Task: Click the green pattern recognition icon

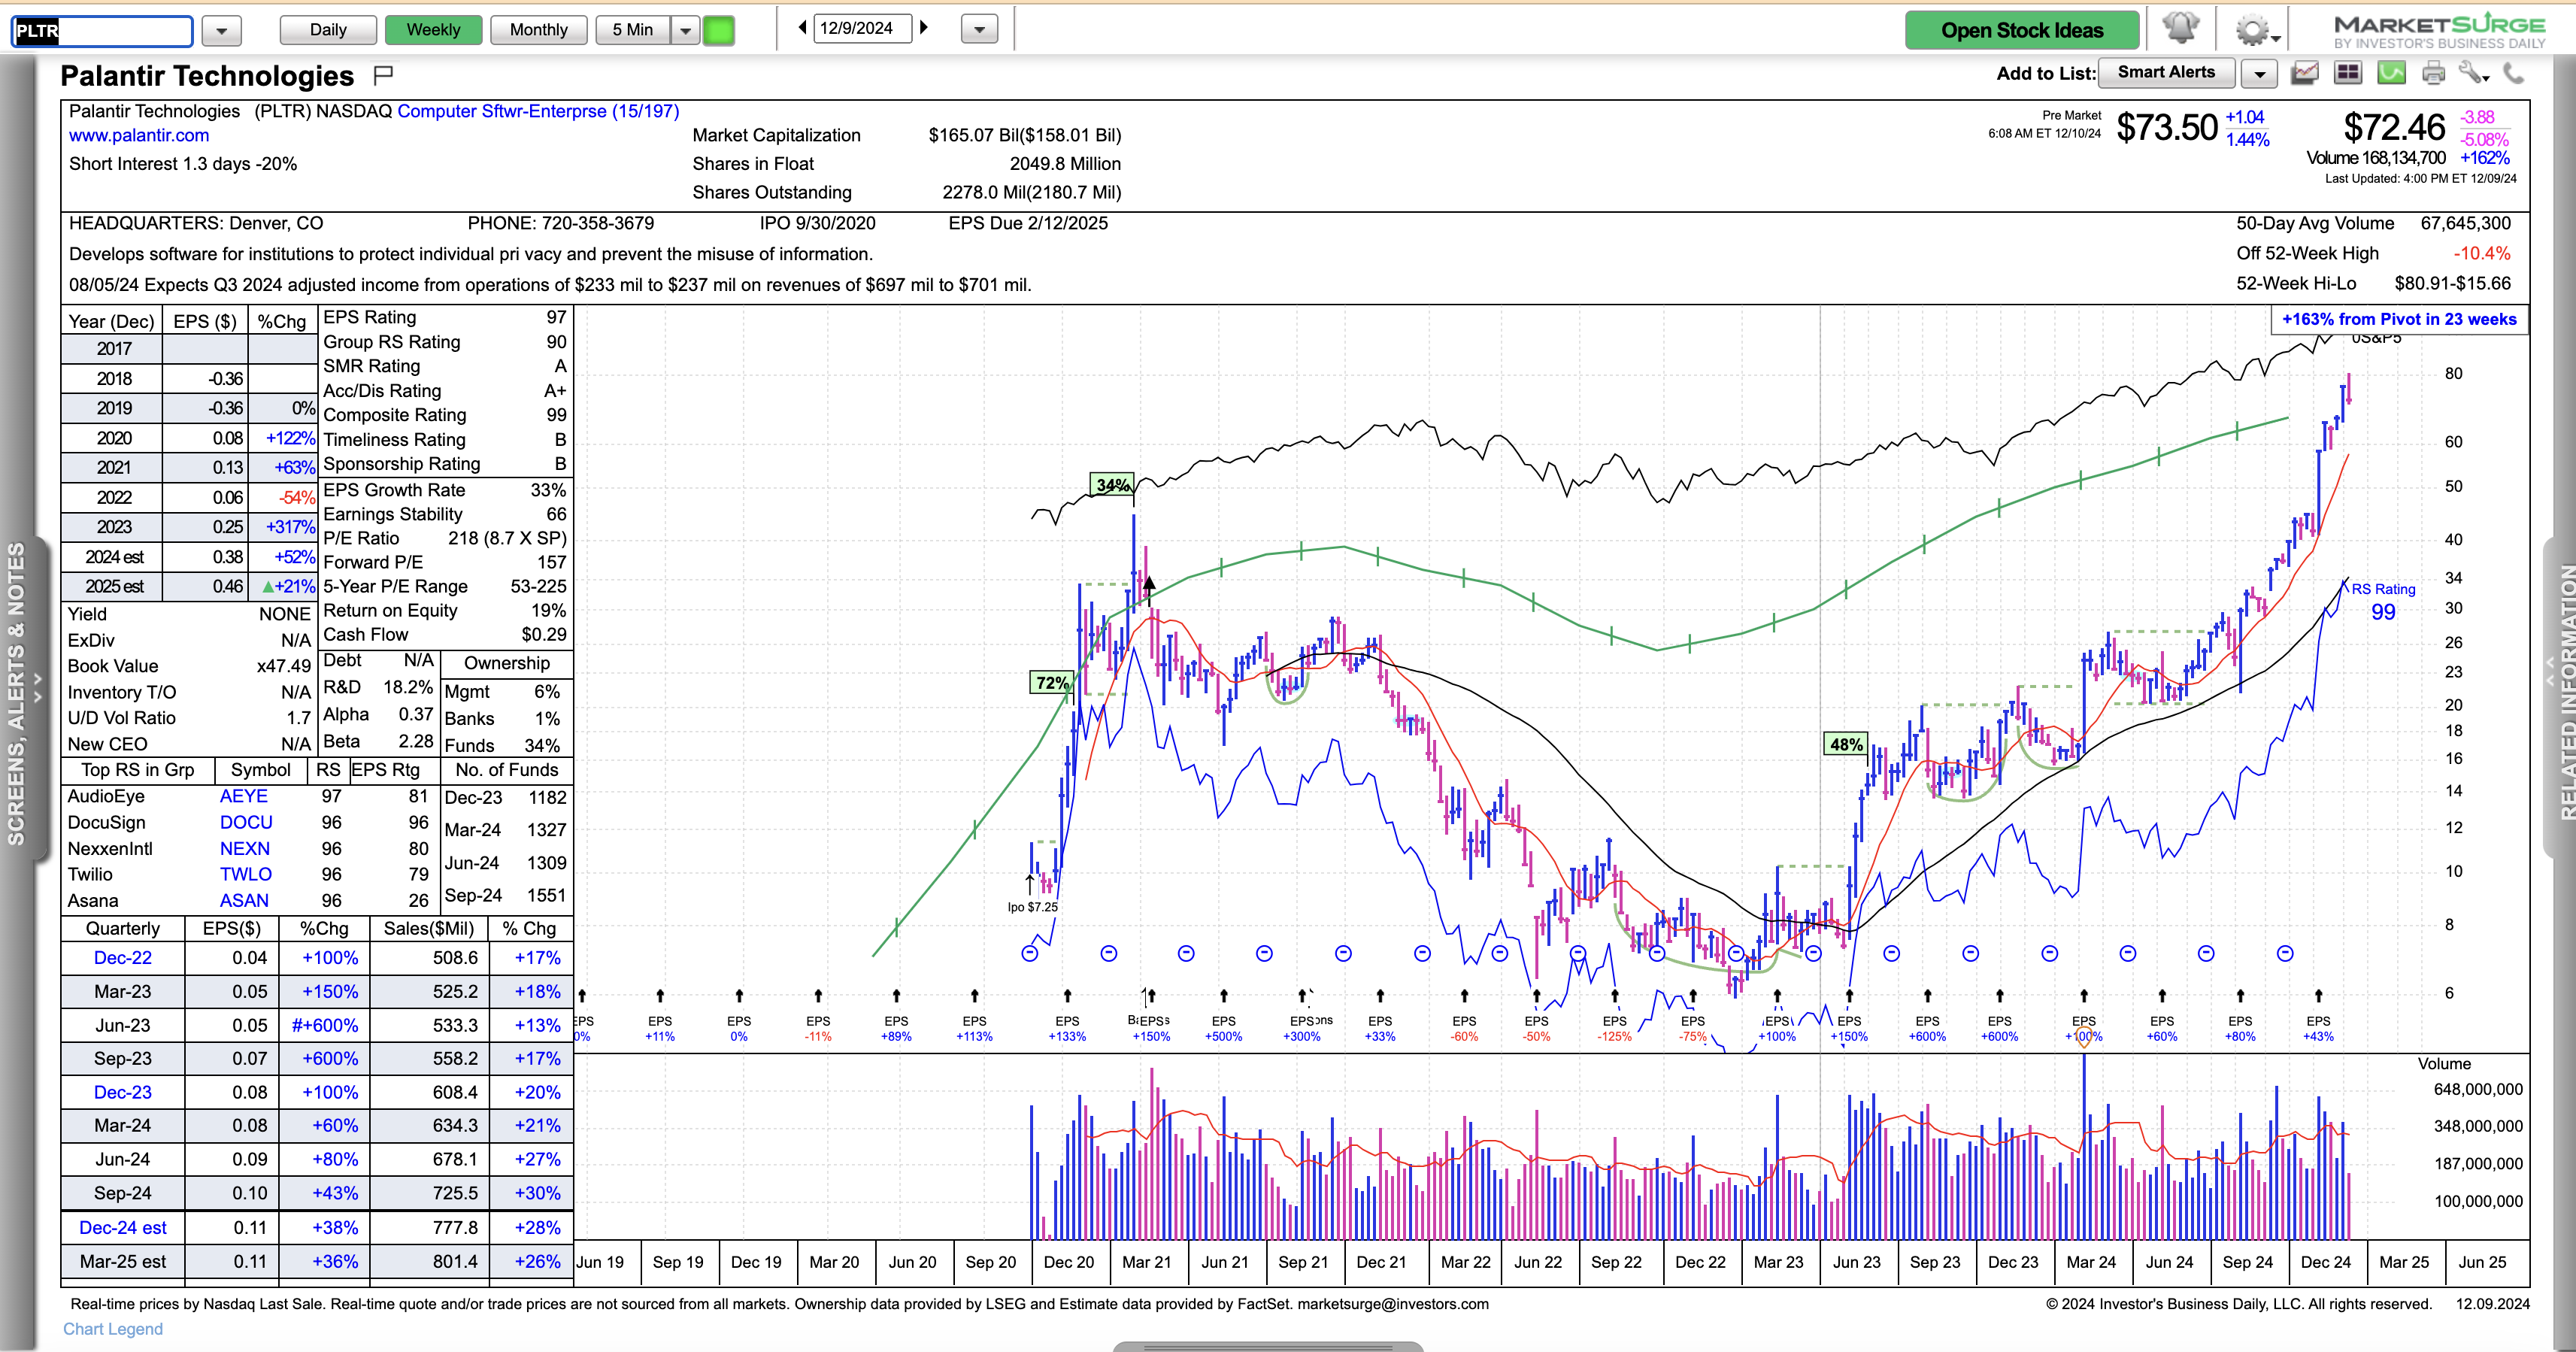Action: [x=2391, y=73]
